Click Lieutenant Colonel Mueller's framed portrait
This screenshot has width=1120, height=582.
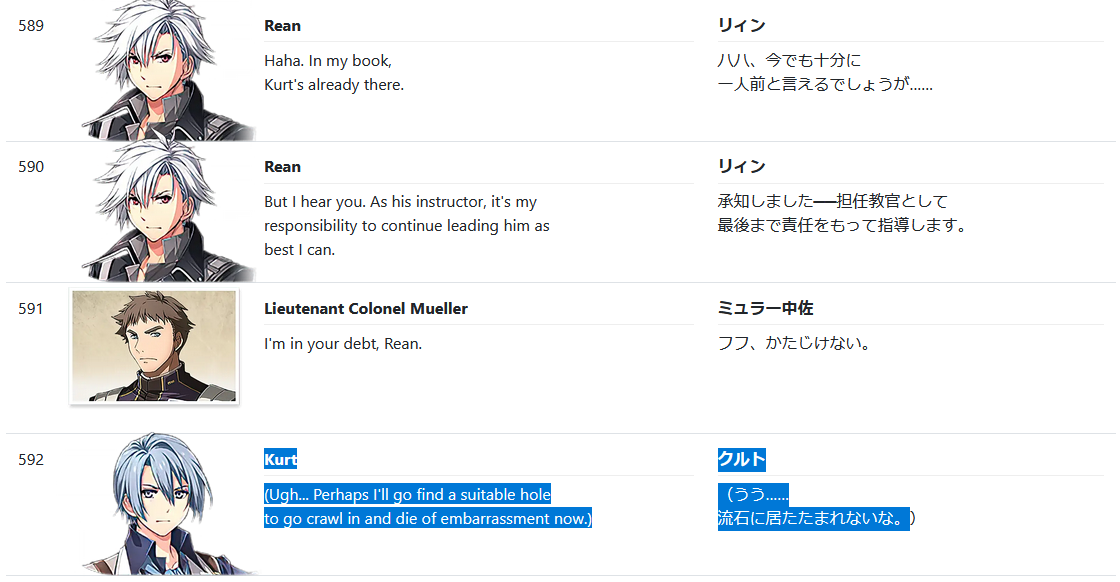click(154, 346)
